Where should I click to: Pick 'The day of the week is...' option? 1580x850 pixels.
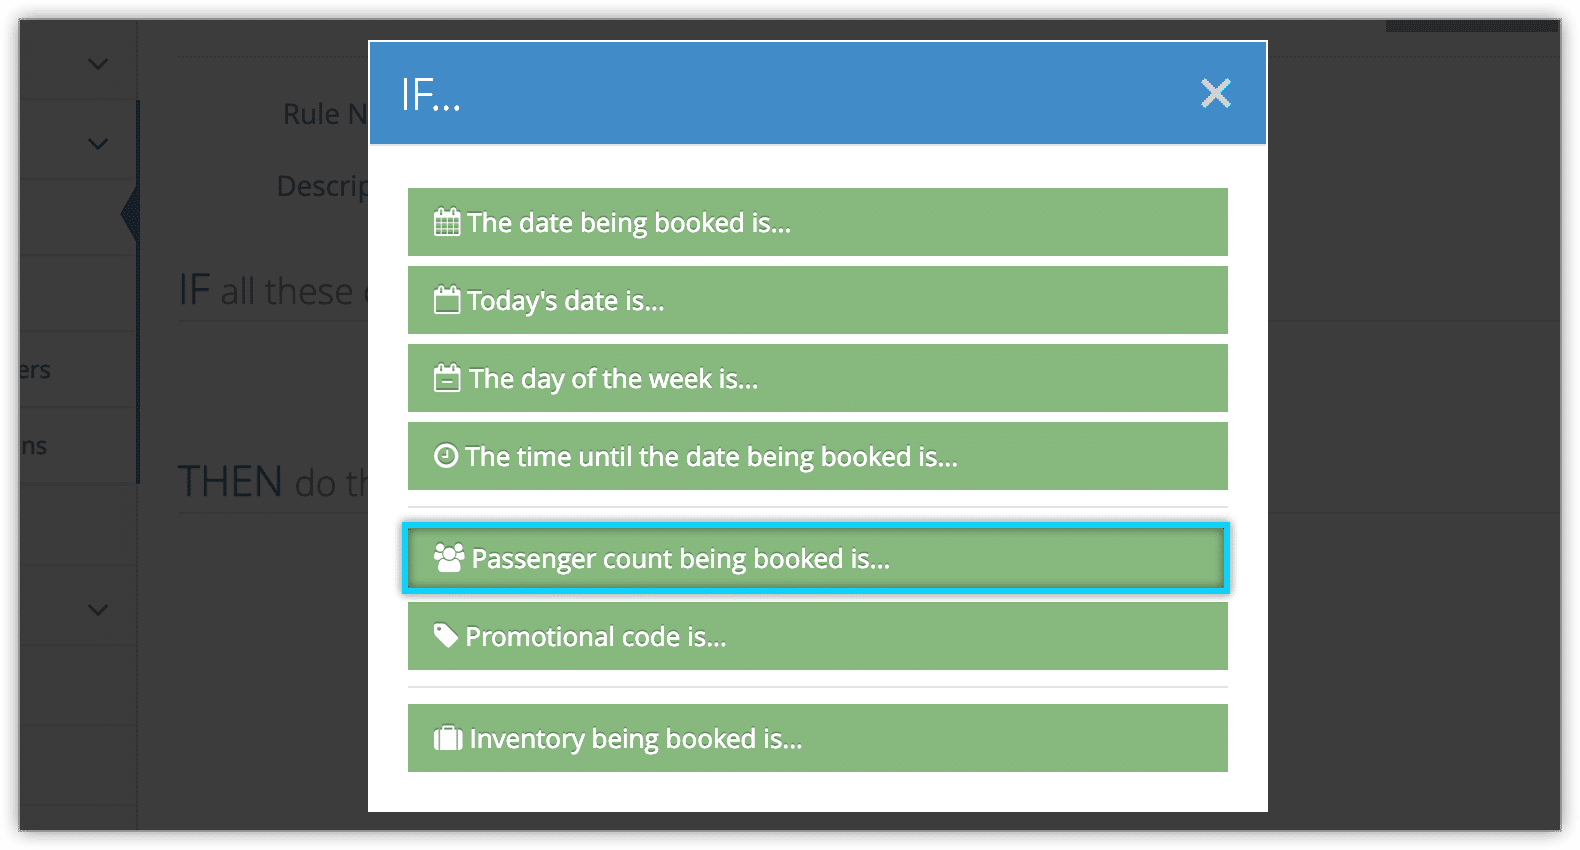pyautogui.click(x=818, y=378)
